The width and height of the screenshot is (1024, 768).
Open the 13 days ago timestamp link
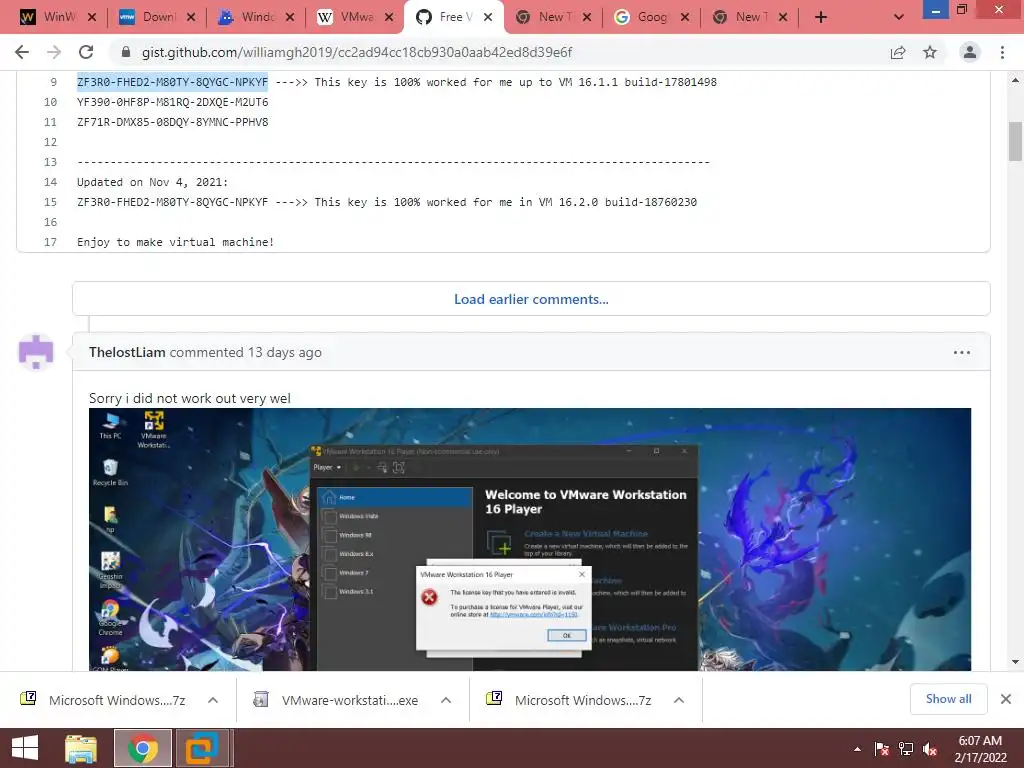284,352
